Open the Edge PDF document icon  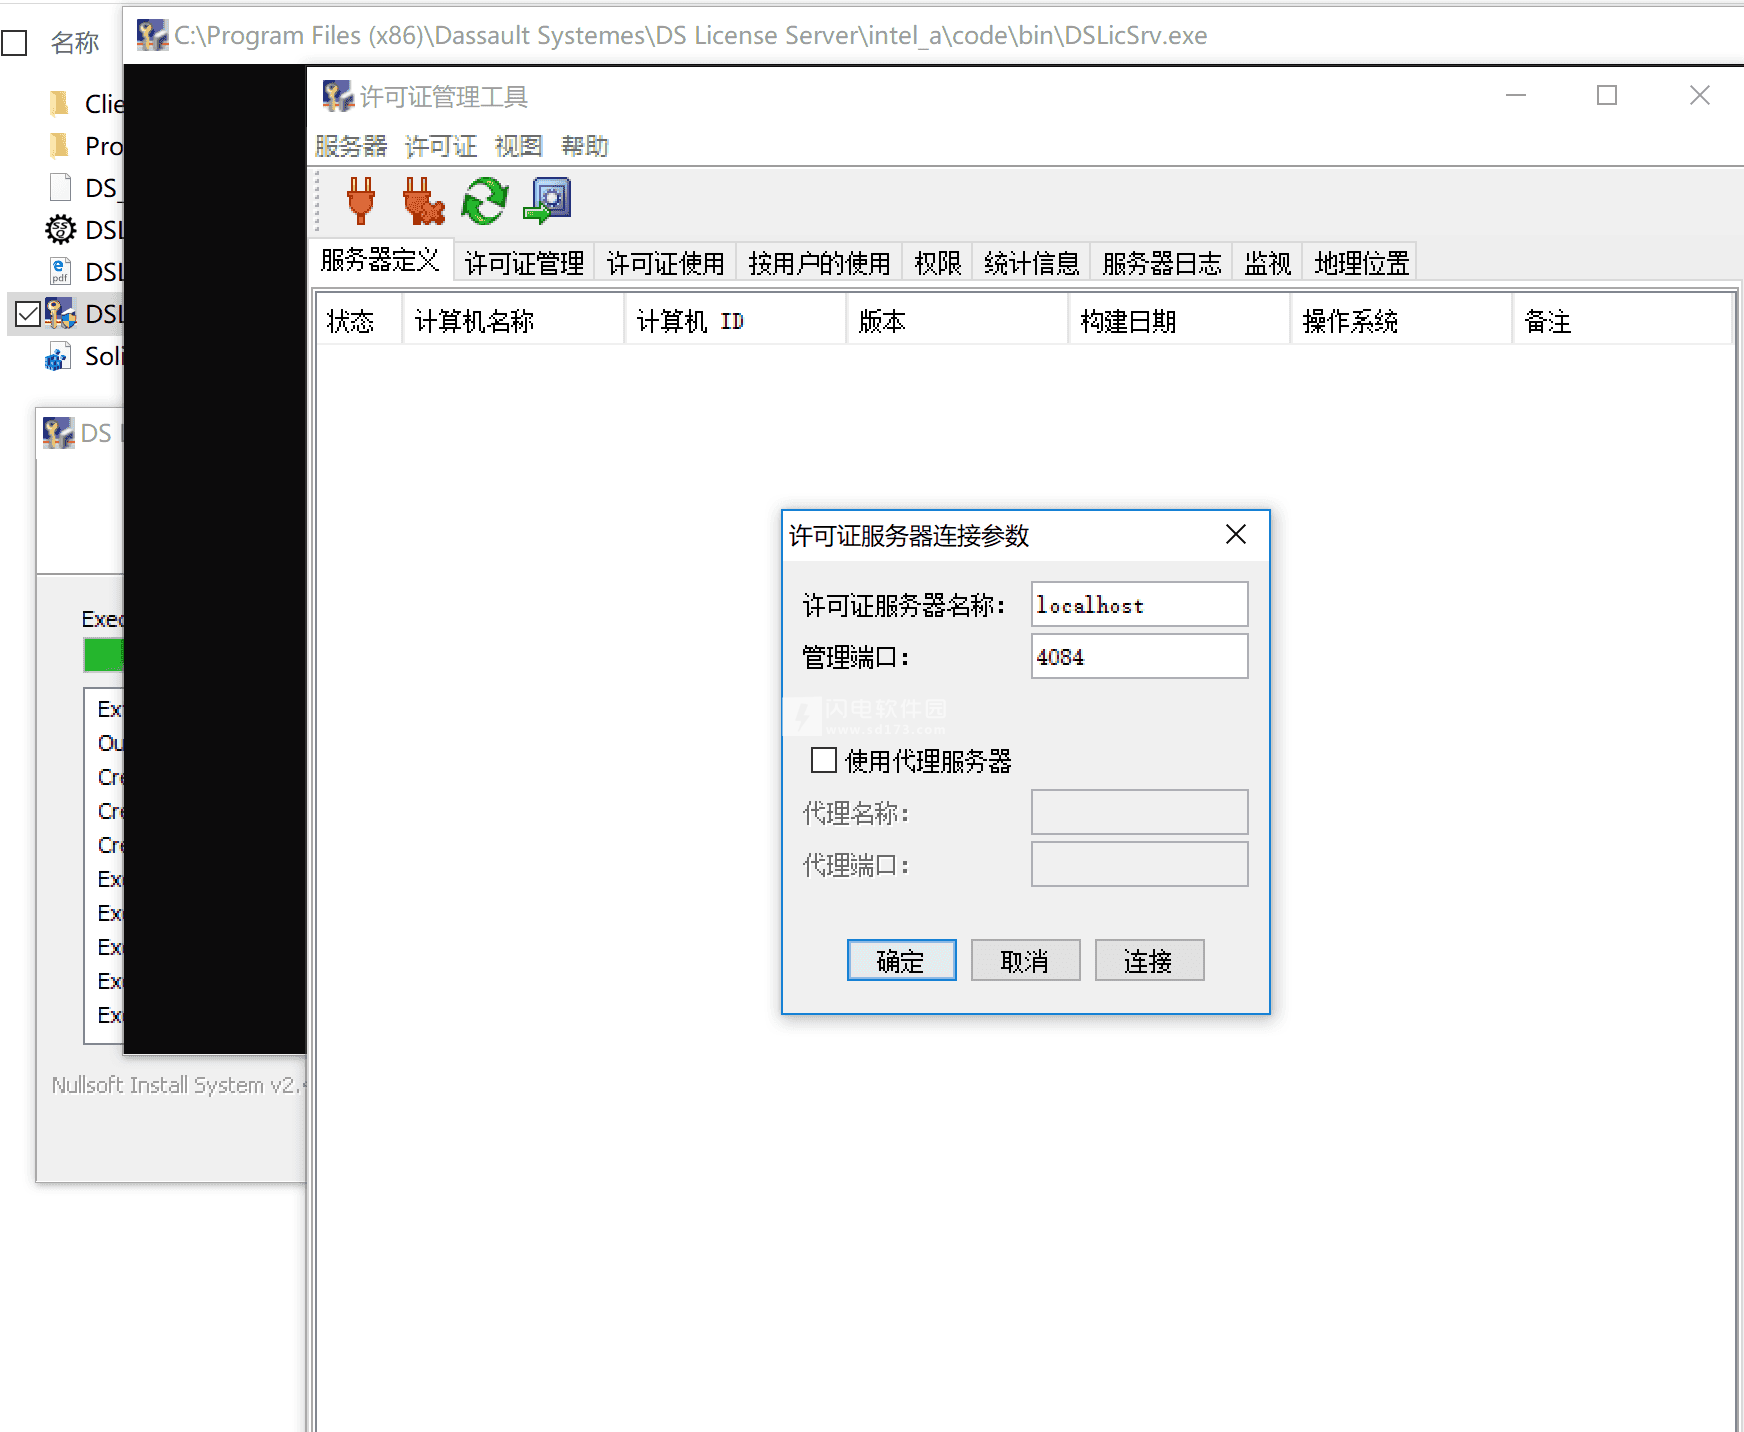59,271
